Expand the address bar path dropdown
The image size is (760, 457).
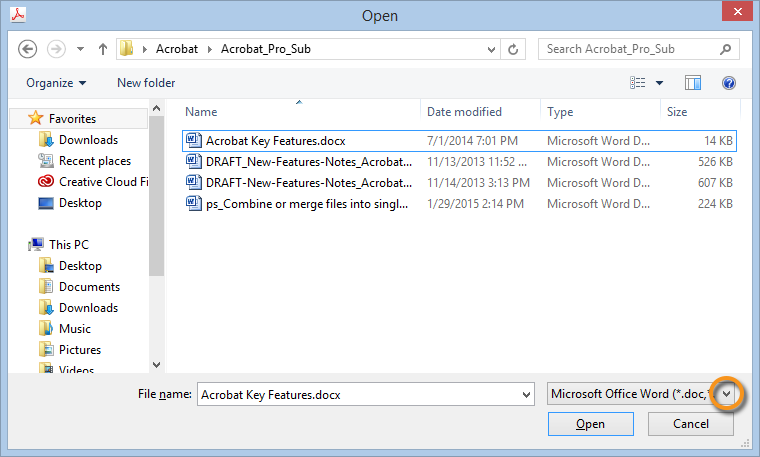(491, 48)
